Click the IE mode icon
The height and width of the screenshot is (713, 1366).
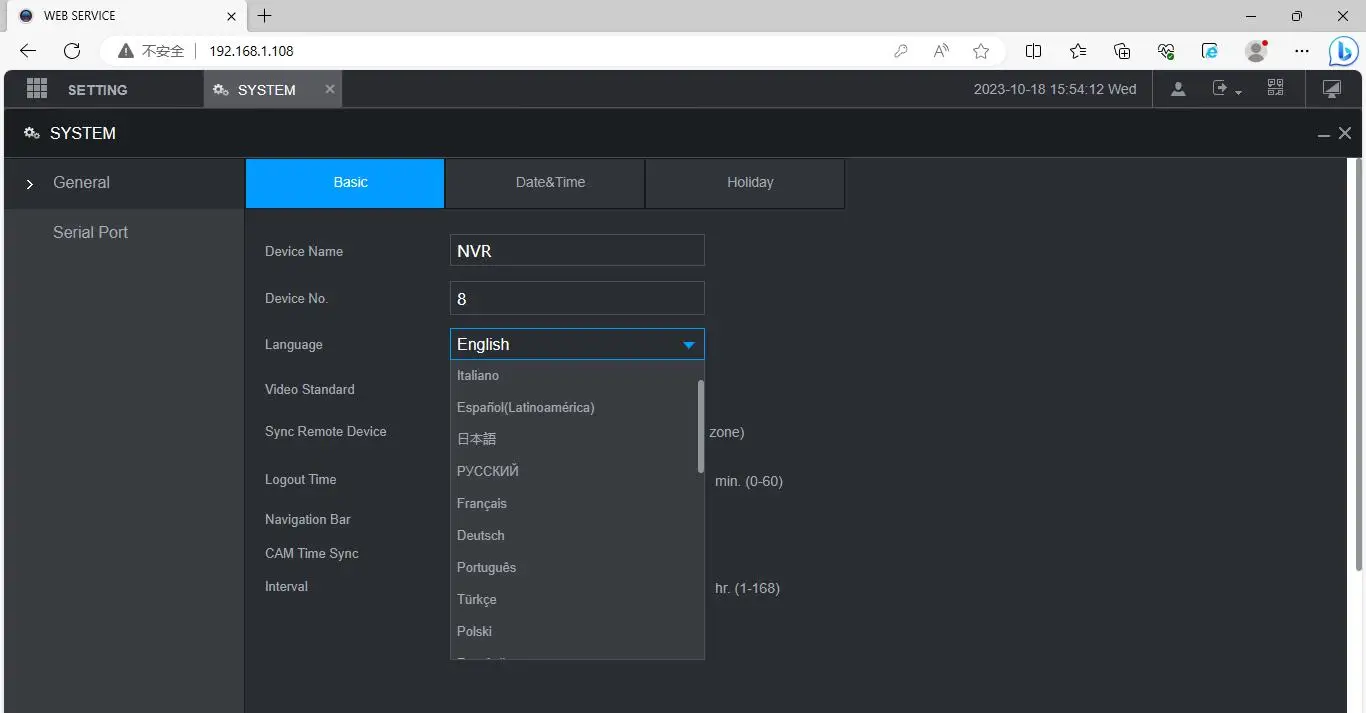[1210, 51]
